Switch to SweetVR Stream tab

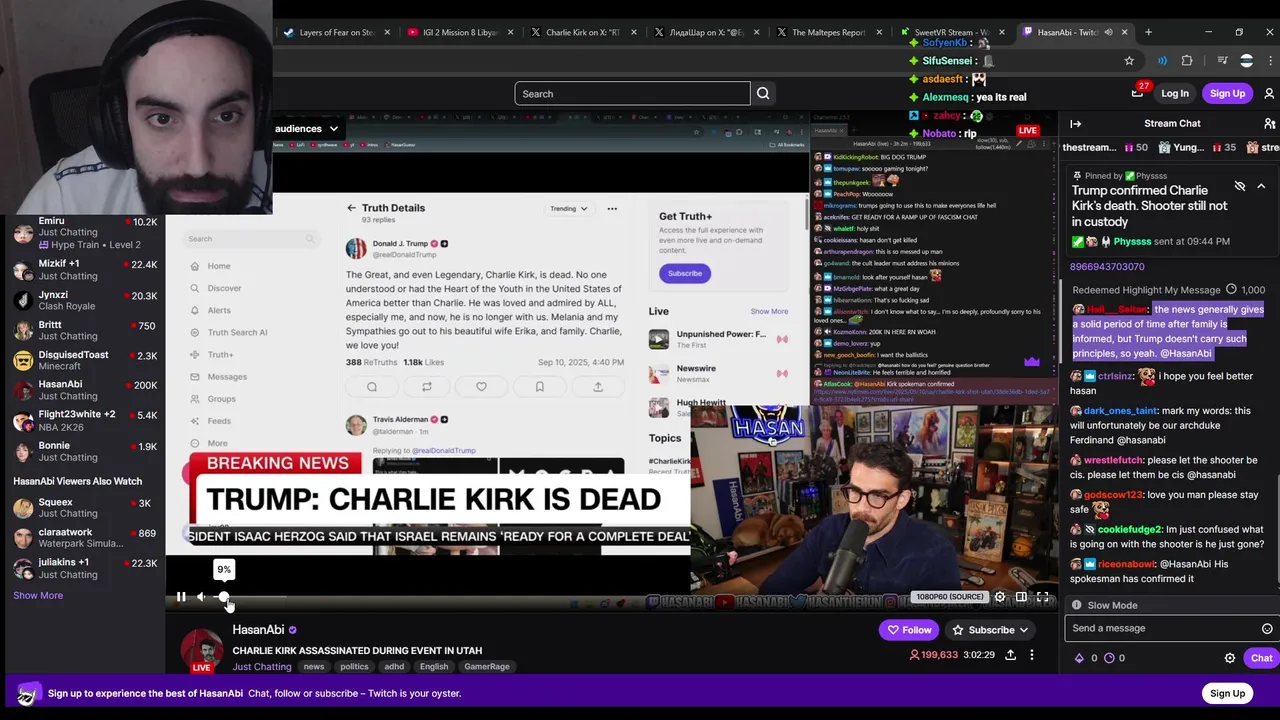click(950, 32)
